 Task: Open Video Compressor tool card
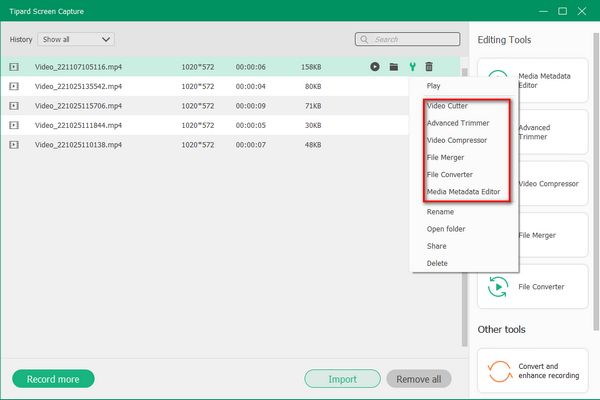point(533,184)
